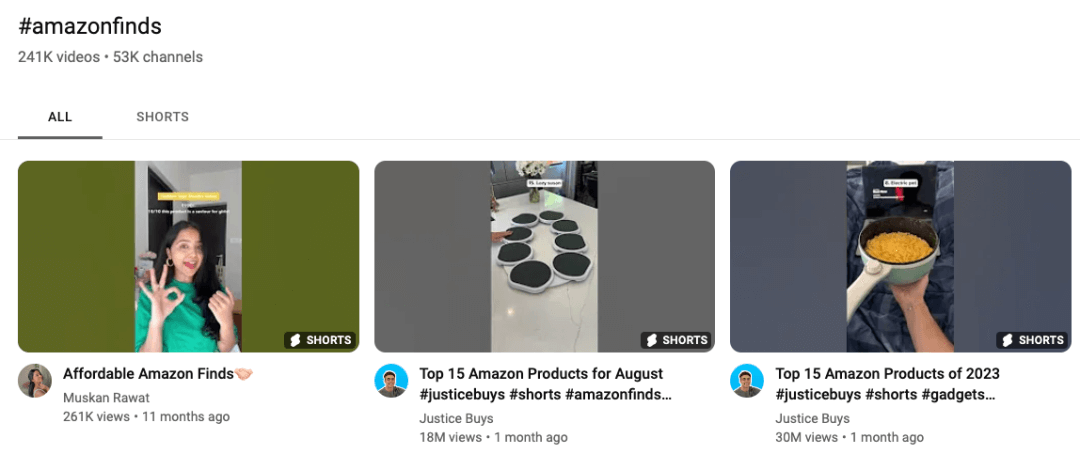Viewport: 1080px width, 454px height.
Task: Click SHORTS badge on Affordable Amazon Finds thumbnail
Action: tap(320, 340)
